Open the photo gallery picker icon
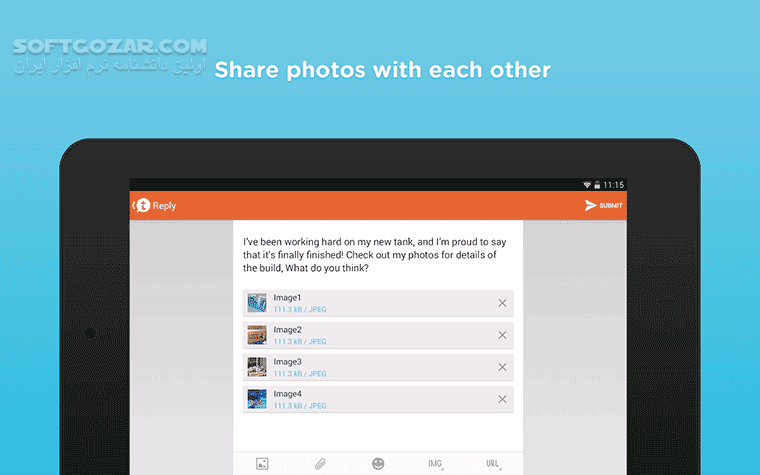The width and height of the screenshot is (760, 475). coord(262,464)
